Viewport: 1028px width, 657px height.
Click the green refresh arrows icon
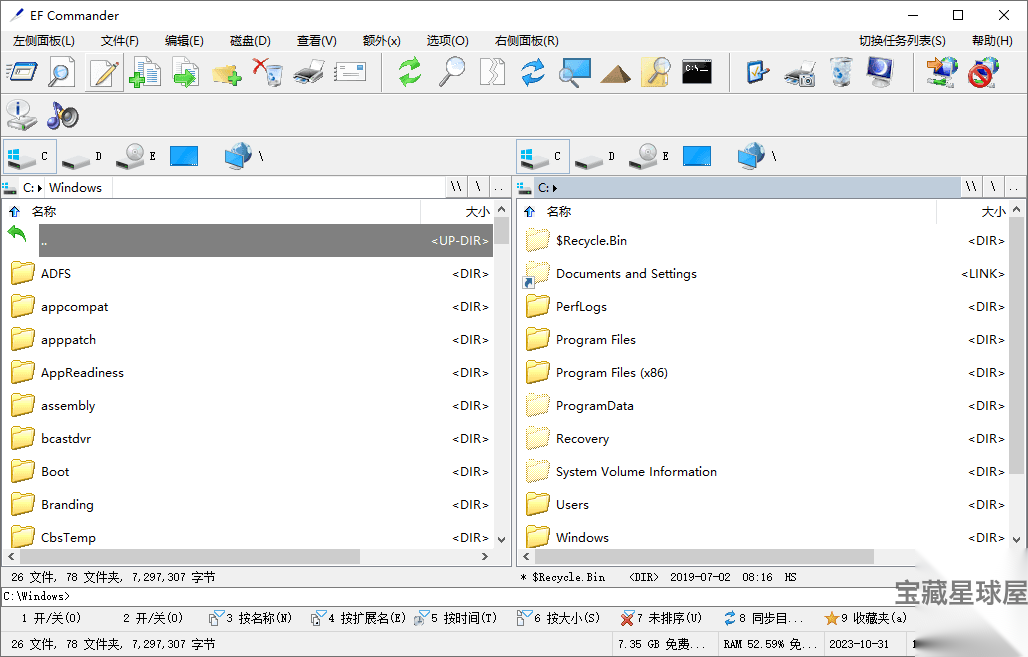(410, 72)
